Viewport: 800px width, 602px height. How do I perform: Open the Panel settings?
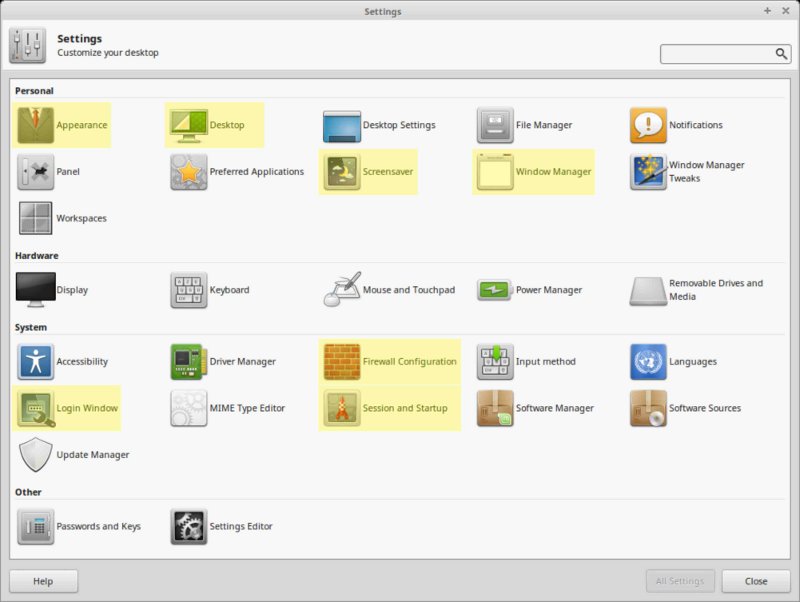36,172
